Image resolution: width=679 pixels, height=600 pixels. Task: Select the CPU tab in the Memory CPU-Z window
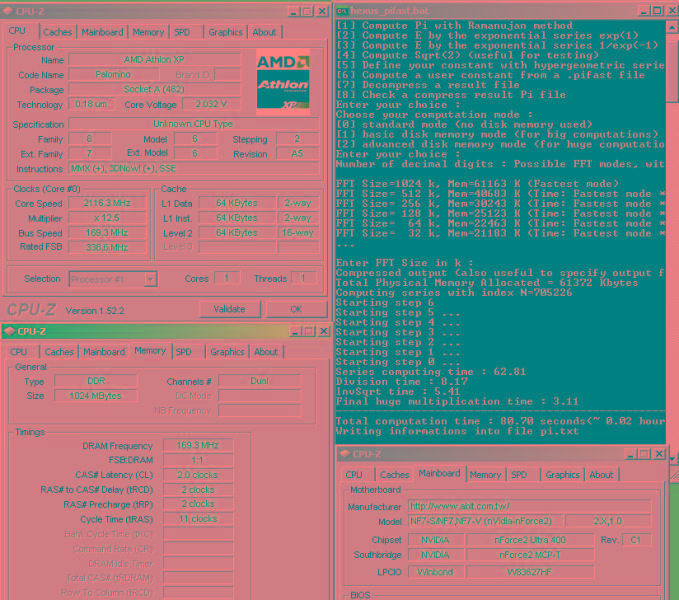[19, 352]
